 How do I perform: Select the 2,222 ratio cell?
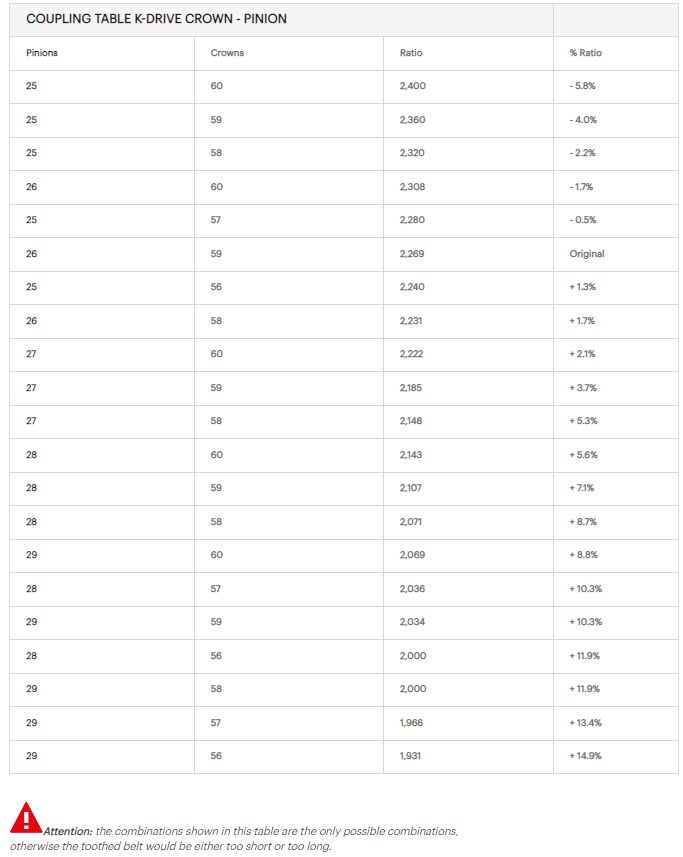click(412, 354)
